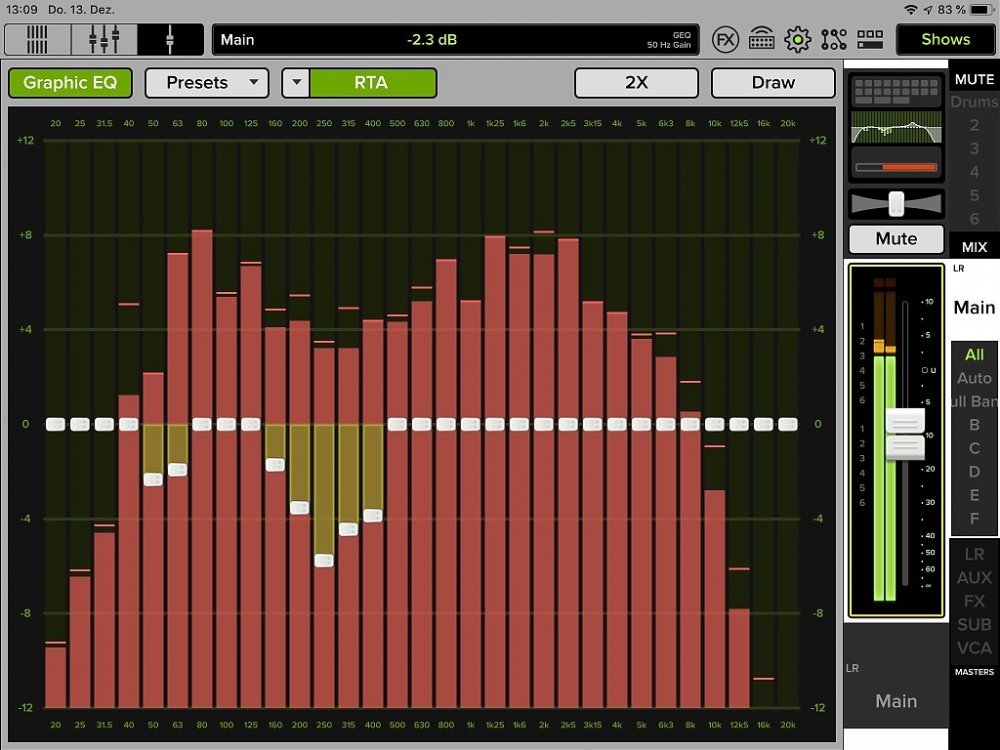The image size is (1000, 750).
Task: Open the routing view icon
Action: [834, 40]
